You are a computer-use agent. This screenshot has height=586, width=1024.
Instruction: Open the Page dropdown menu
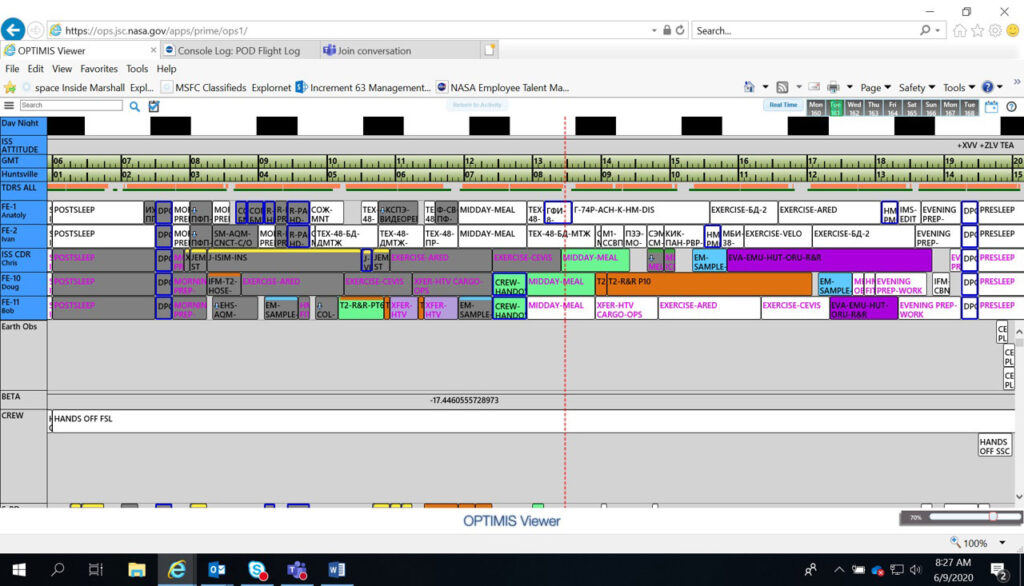tap(872, 86)
